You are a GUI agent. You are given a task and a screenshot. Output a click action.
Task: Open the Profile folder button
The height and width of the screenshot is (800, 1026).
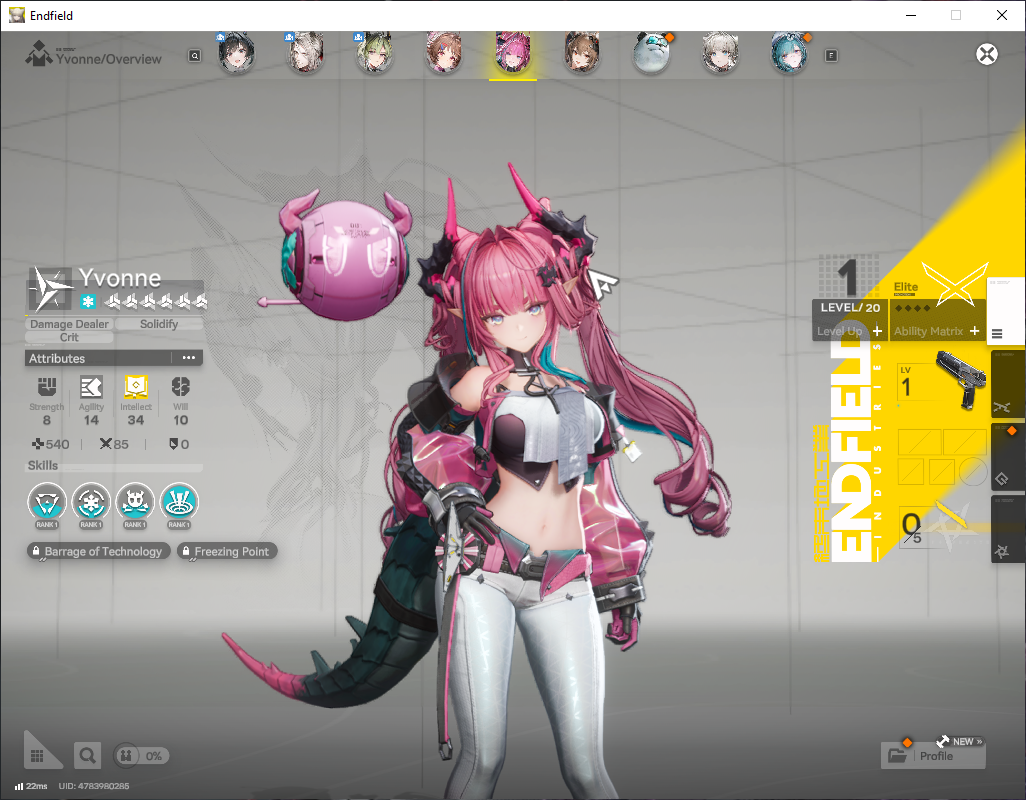tap(933, 756)
